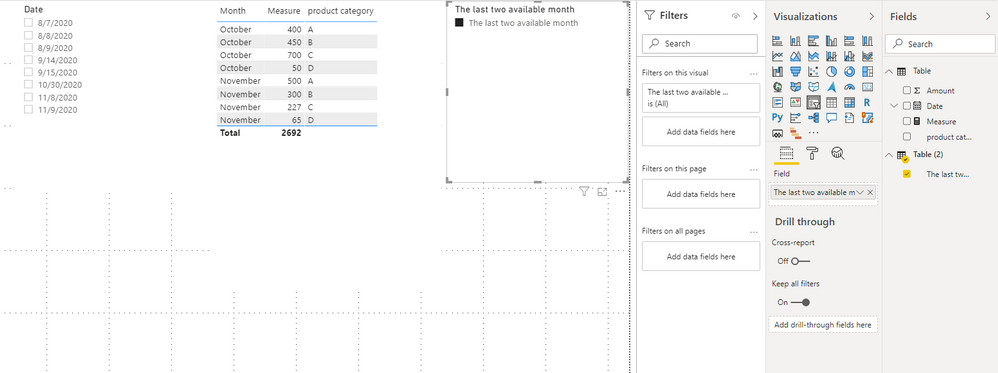Pick the R script visual icon
The image size is (998, 373).
[x=867, y=102]
